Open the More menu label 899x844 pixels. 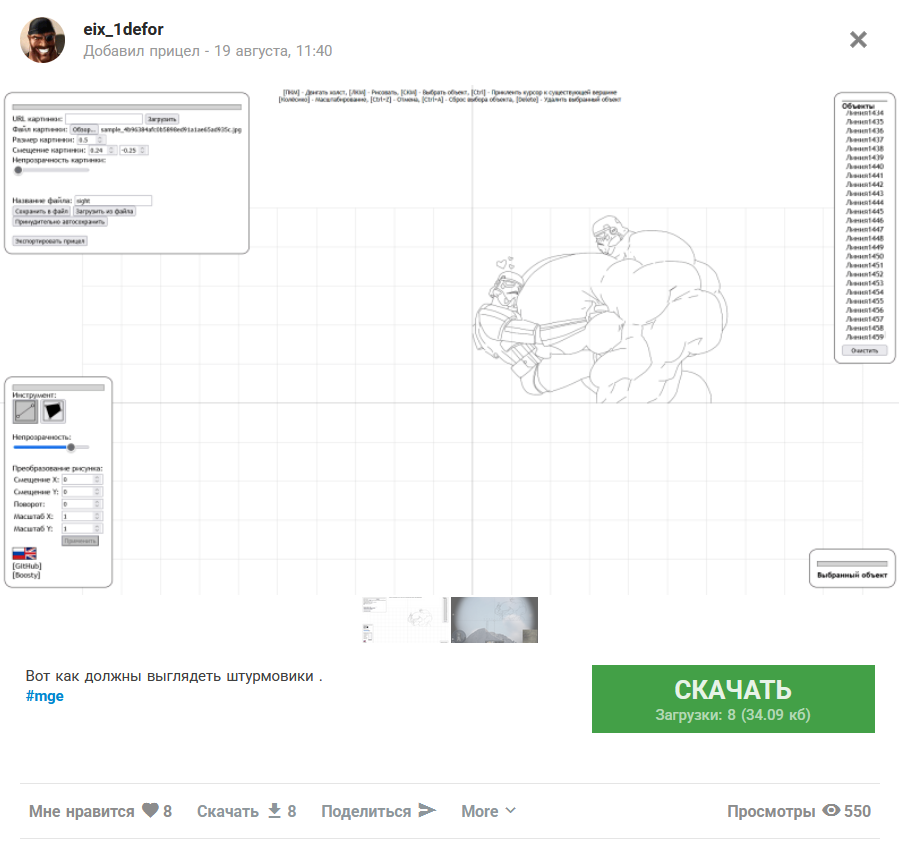pyautogui.click(x=480, y=811)
